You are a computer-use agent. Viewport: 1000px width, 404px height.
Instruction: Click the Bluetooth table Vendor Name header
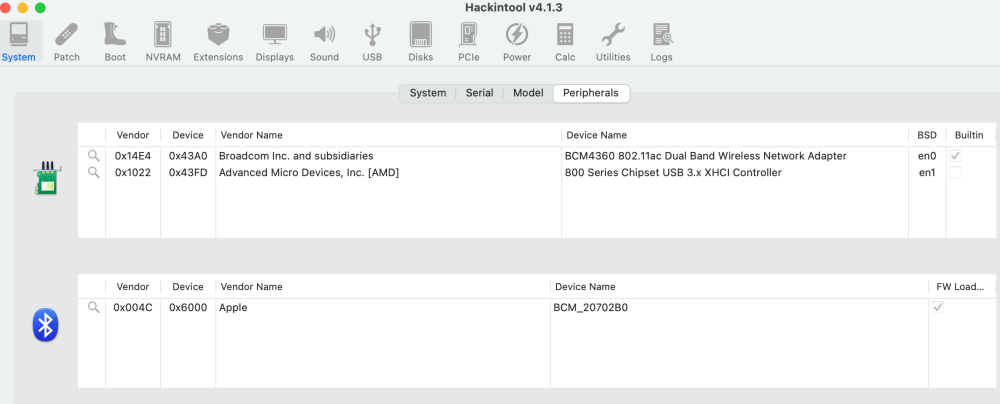[x=383, y=287]
